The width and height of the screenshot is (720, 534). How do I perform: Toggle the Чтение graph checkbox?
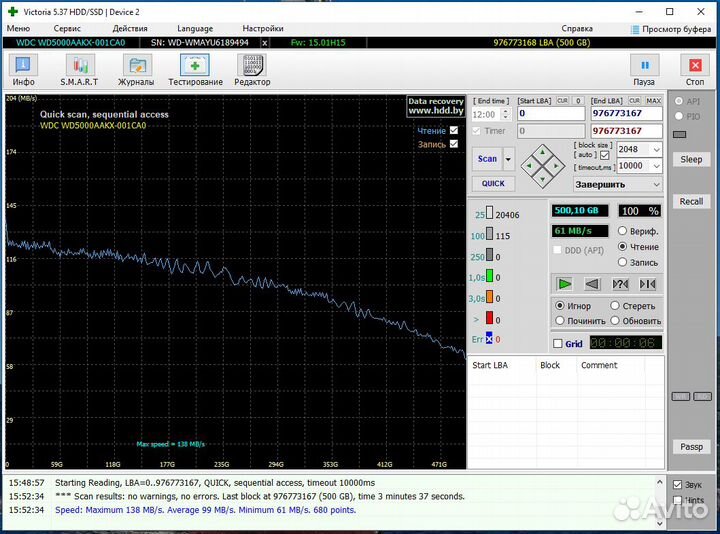click(x=454, y=130)
